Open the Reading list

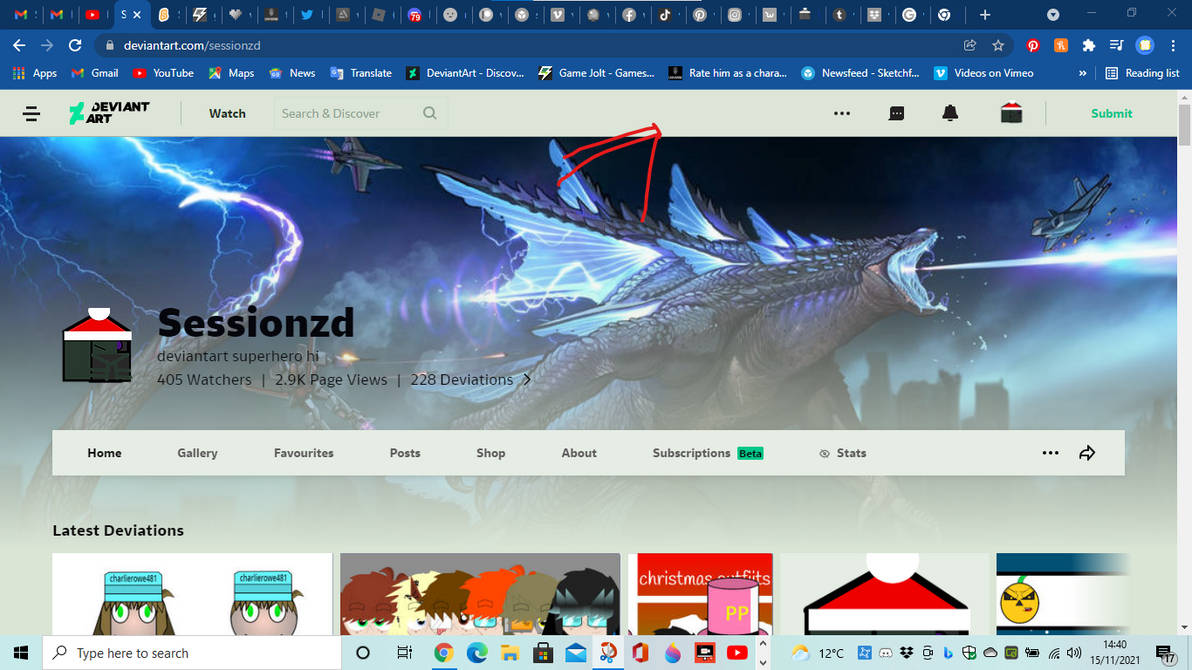1143,73
